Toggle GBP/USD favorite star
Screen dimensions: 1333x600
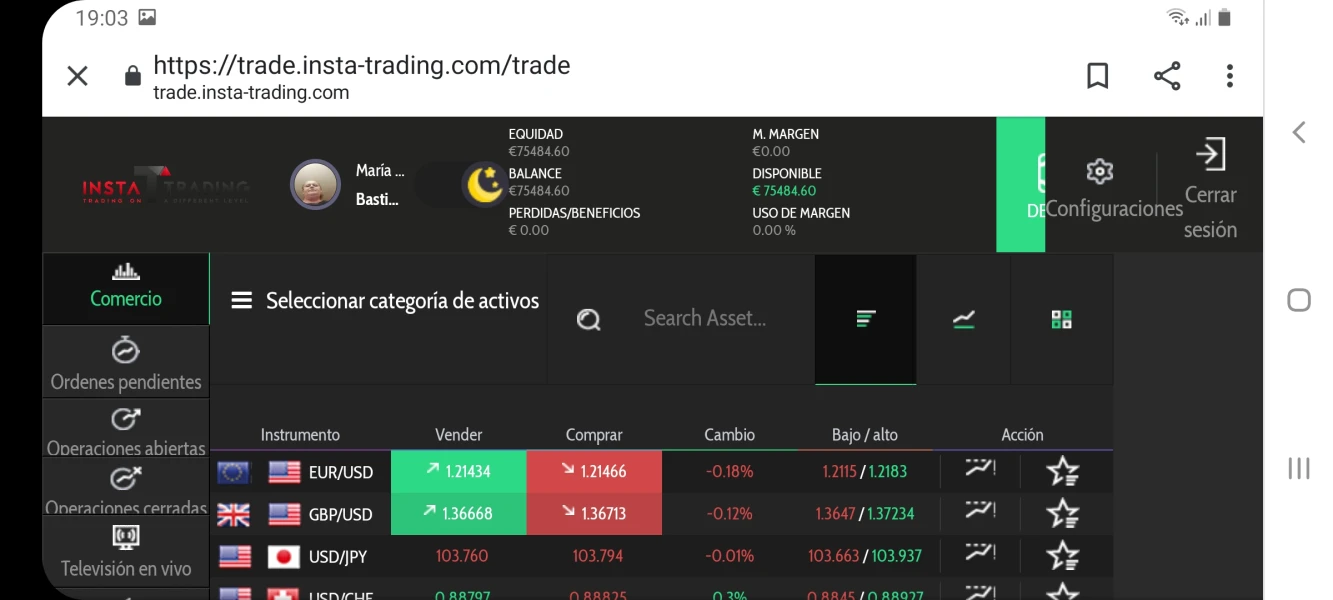tap(1062, 514)
